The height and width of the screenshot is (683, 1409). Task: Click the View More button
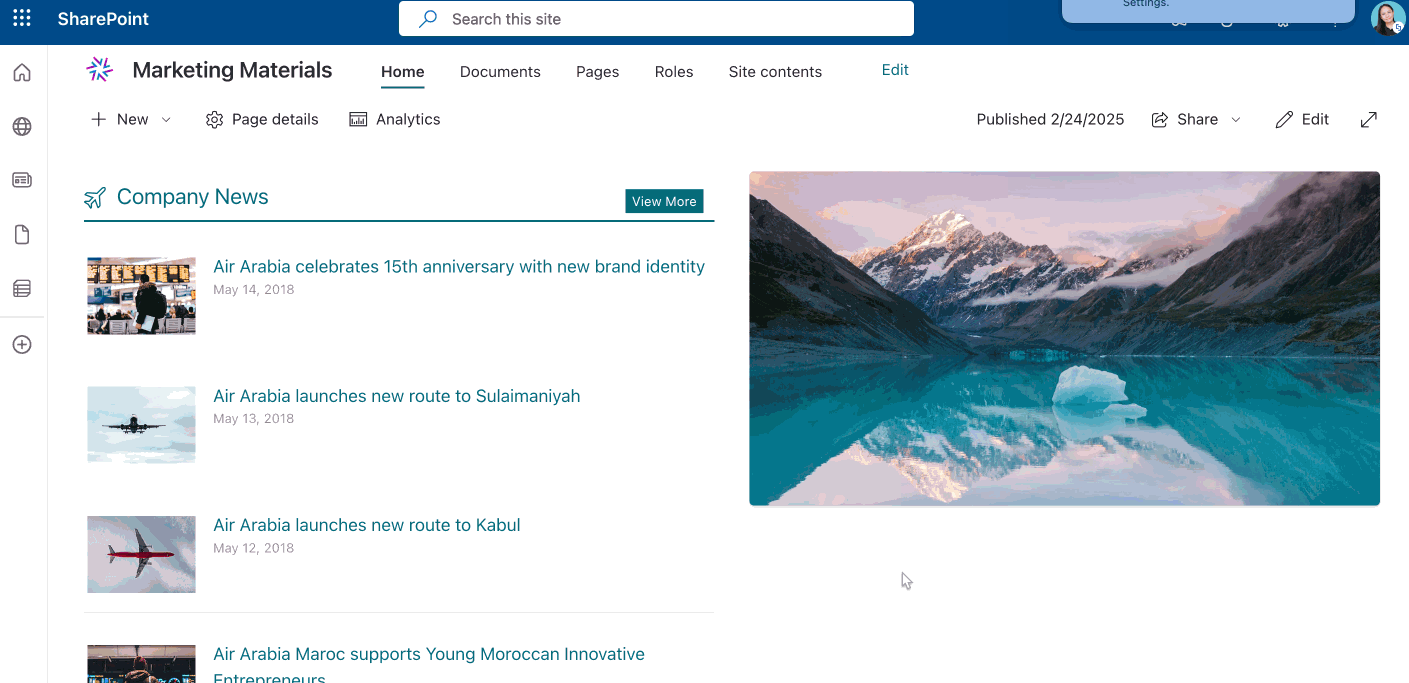point(664,201)
